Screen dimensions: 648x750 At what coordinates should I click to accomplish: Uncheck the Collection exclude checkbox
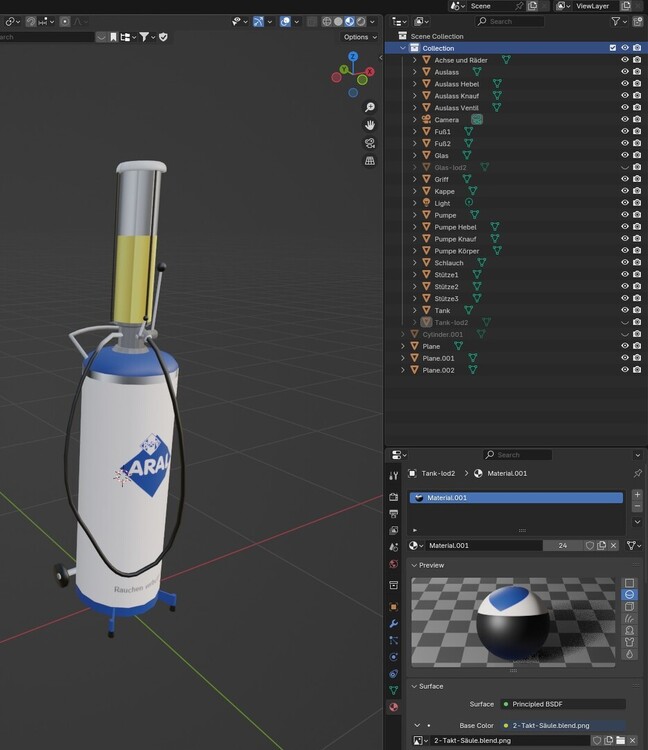pos(613,48)
